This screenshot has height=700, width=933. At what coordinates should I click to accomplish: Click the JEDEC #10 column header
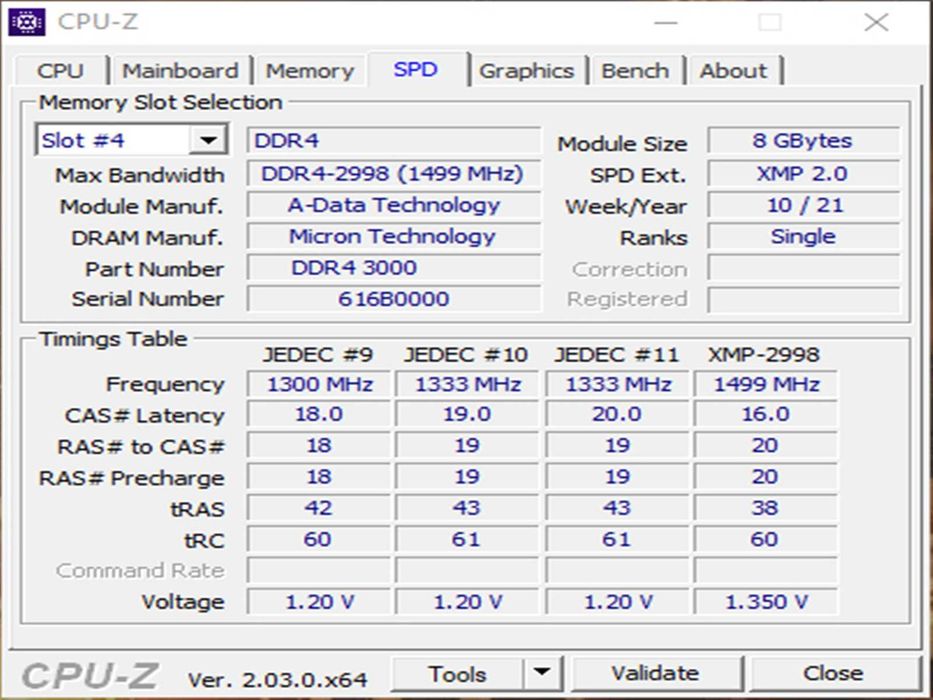coord(466,355)
